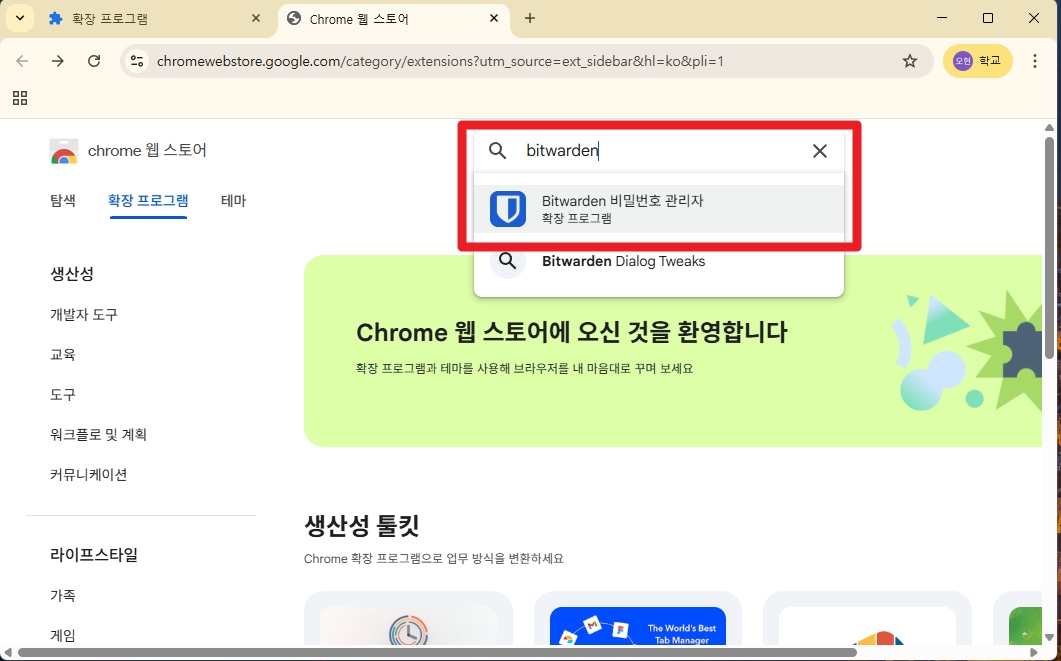
Task: Open the Chrome Web Store logo icon
Action: pyautogui.click(x=64, y=151)
